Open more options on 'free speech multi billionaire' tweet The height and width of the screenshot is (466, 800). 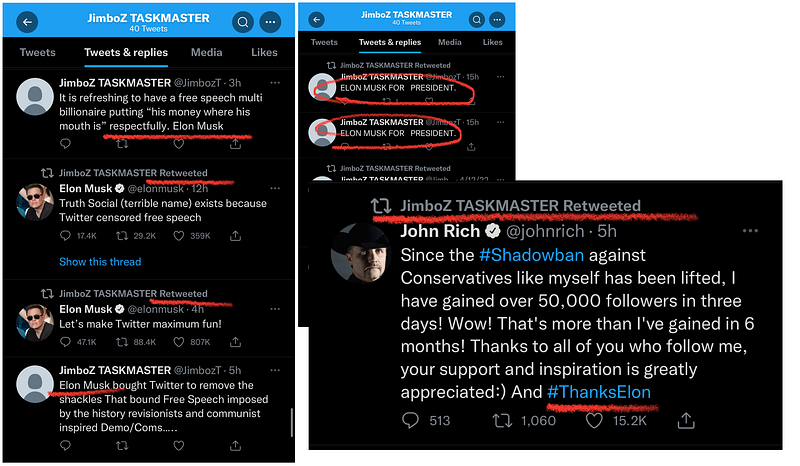pyautogui.click(x=275, y=83)
